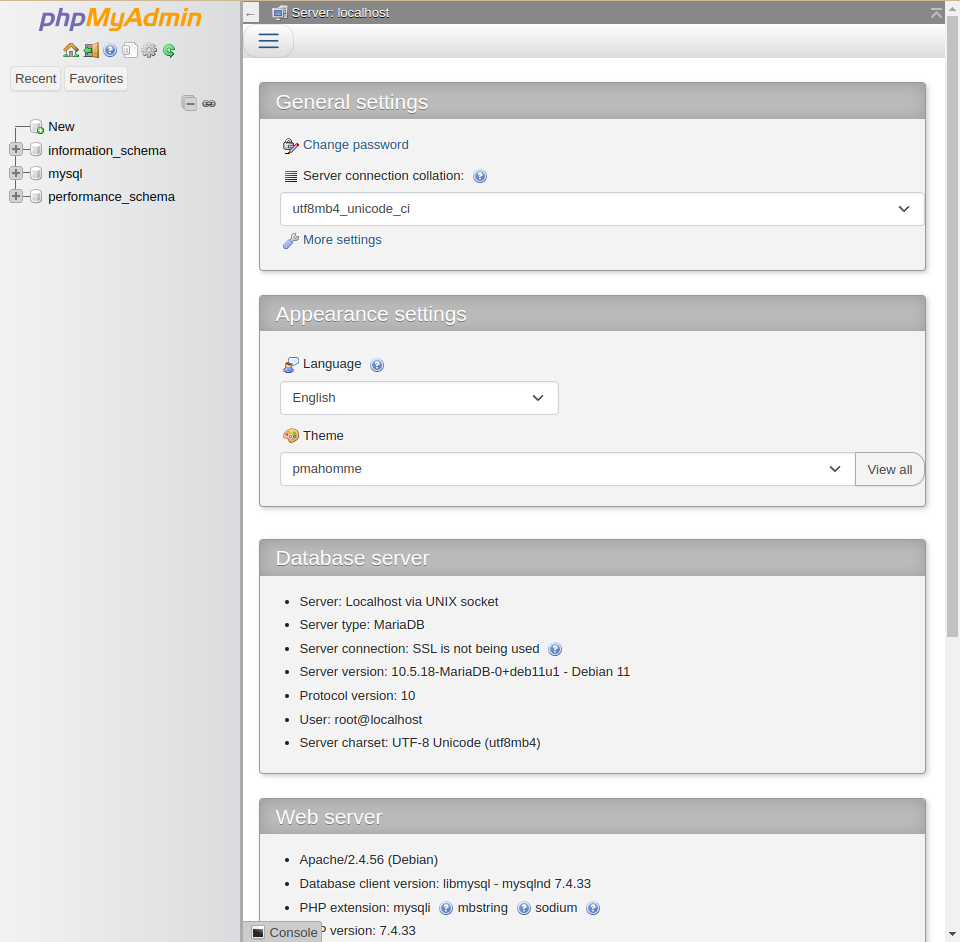960x942 pixels.
Task: Click the New database icon in tree
Action: (37, 127)
